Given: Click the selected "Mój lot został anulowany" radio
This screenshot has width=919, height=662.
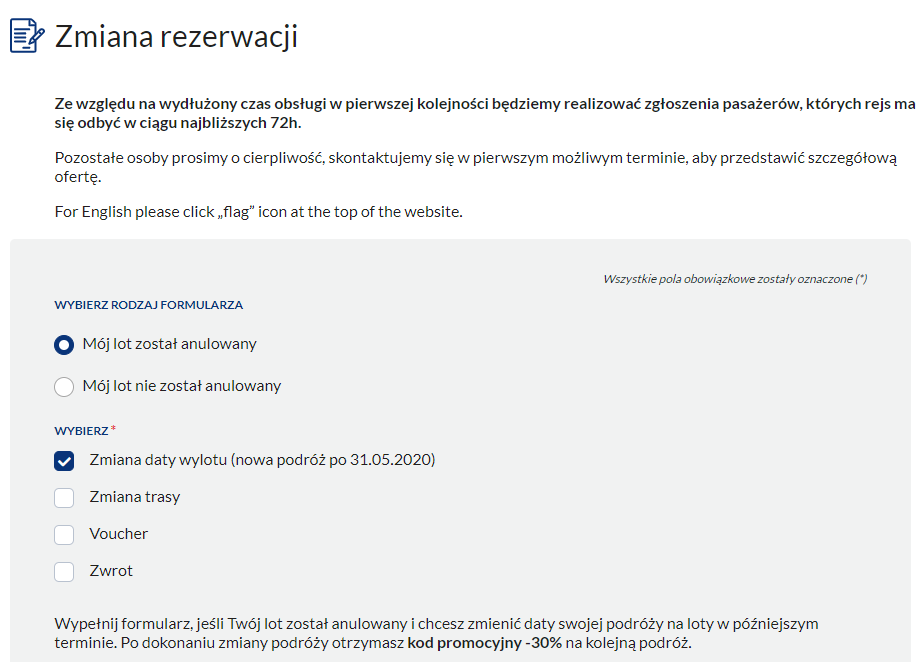Looking at the screenshot, I should tap(63, 345).
